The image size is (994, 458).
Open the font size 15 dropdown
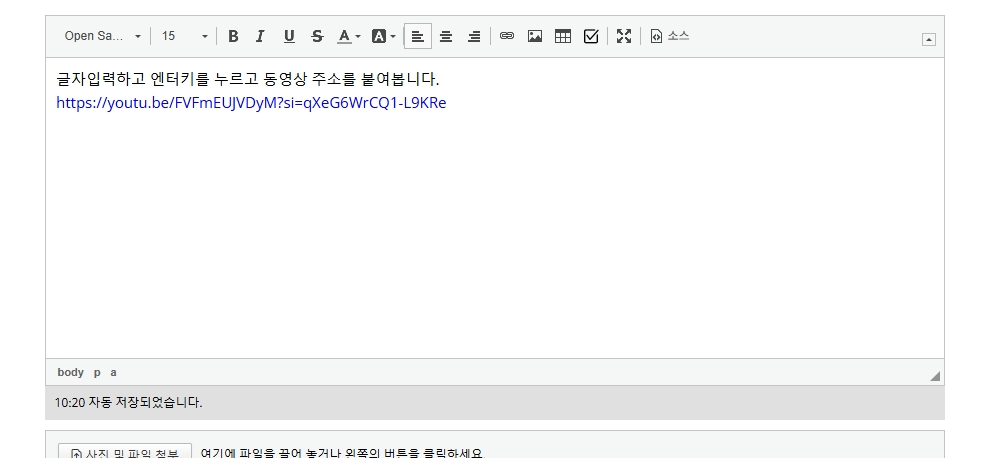click(184, 36)
